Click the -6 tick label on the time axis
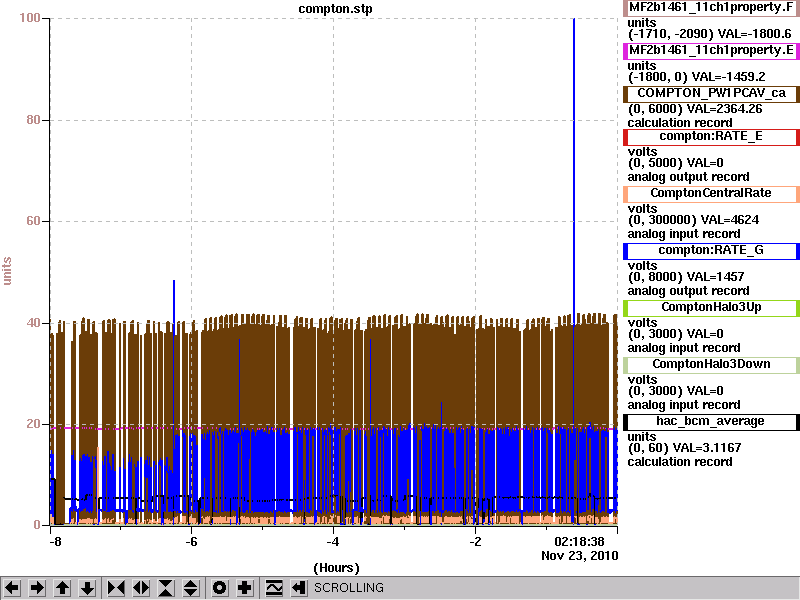800x600 pixels. pyautogui.click(x=191, y=542)
